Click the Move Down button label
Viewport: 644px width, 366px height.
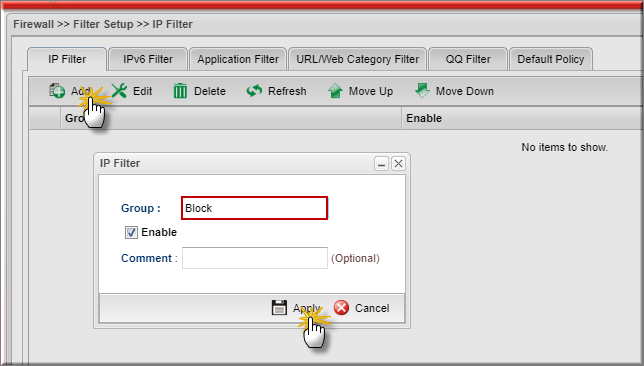pyautogui.click(x=465, y=91)
